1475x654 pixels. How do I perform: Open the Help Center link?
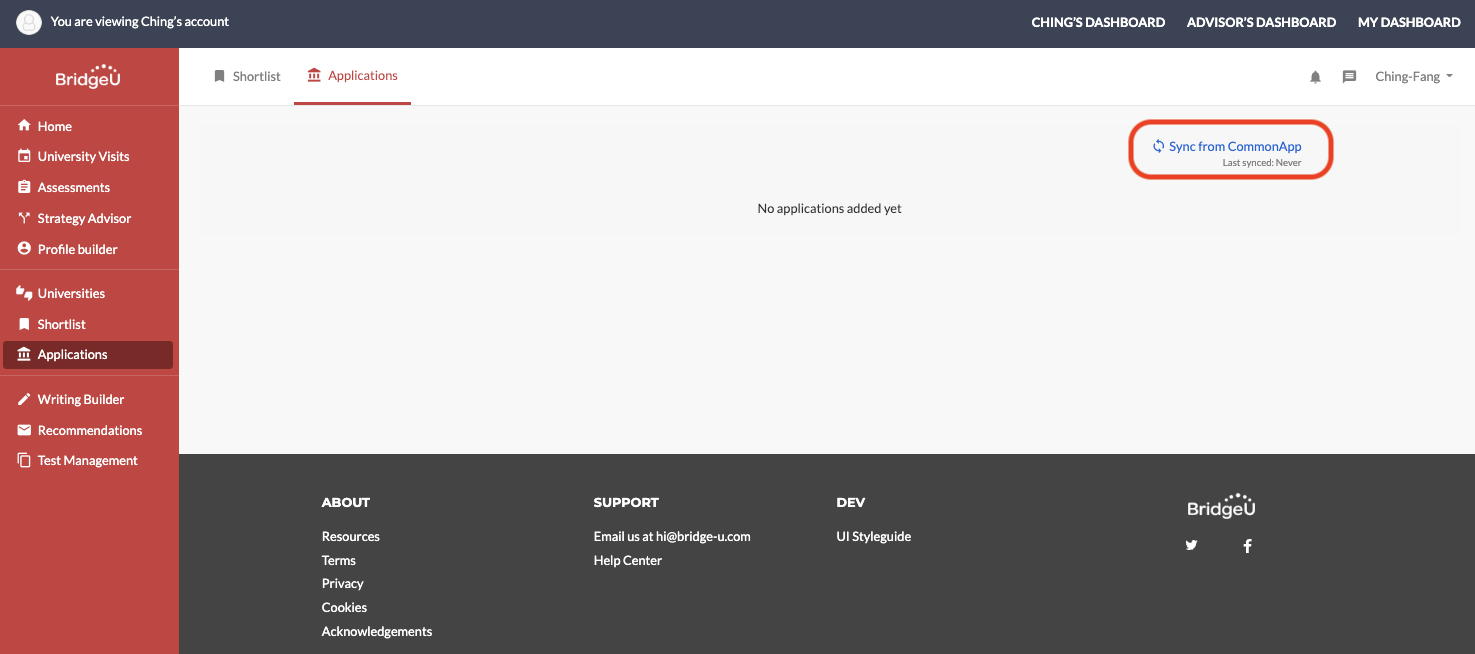coord(627,560)
